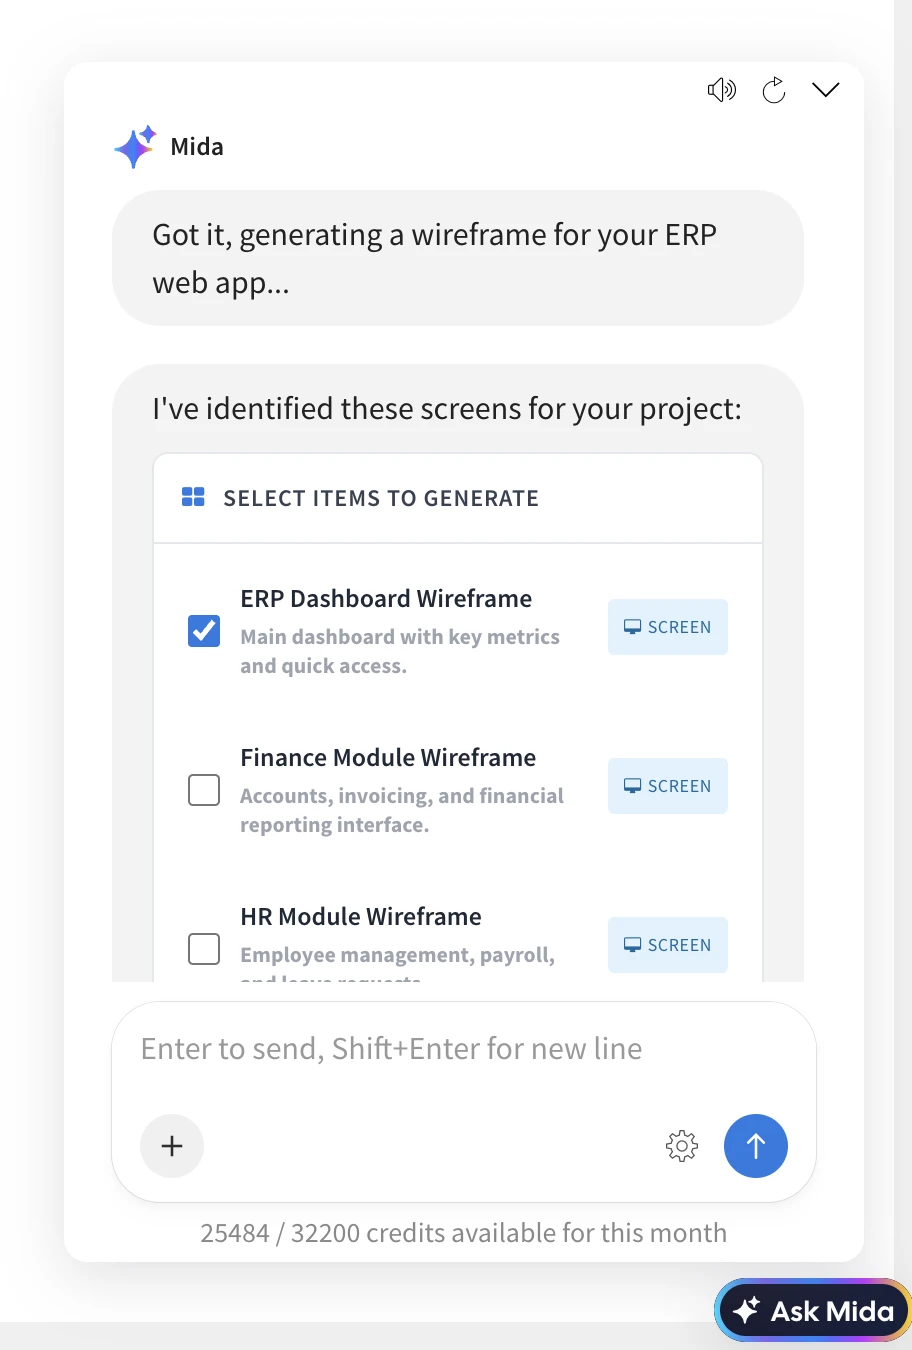Check the Finance Module Wireframe checkbox
The height and width of the screenshot is (1350, 912).
tap(204, 790)
